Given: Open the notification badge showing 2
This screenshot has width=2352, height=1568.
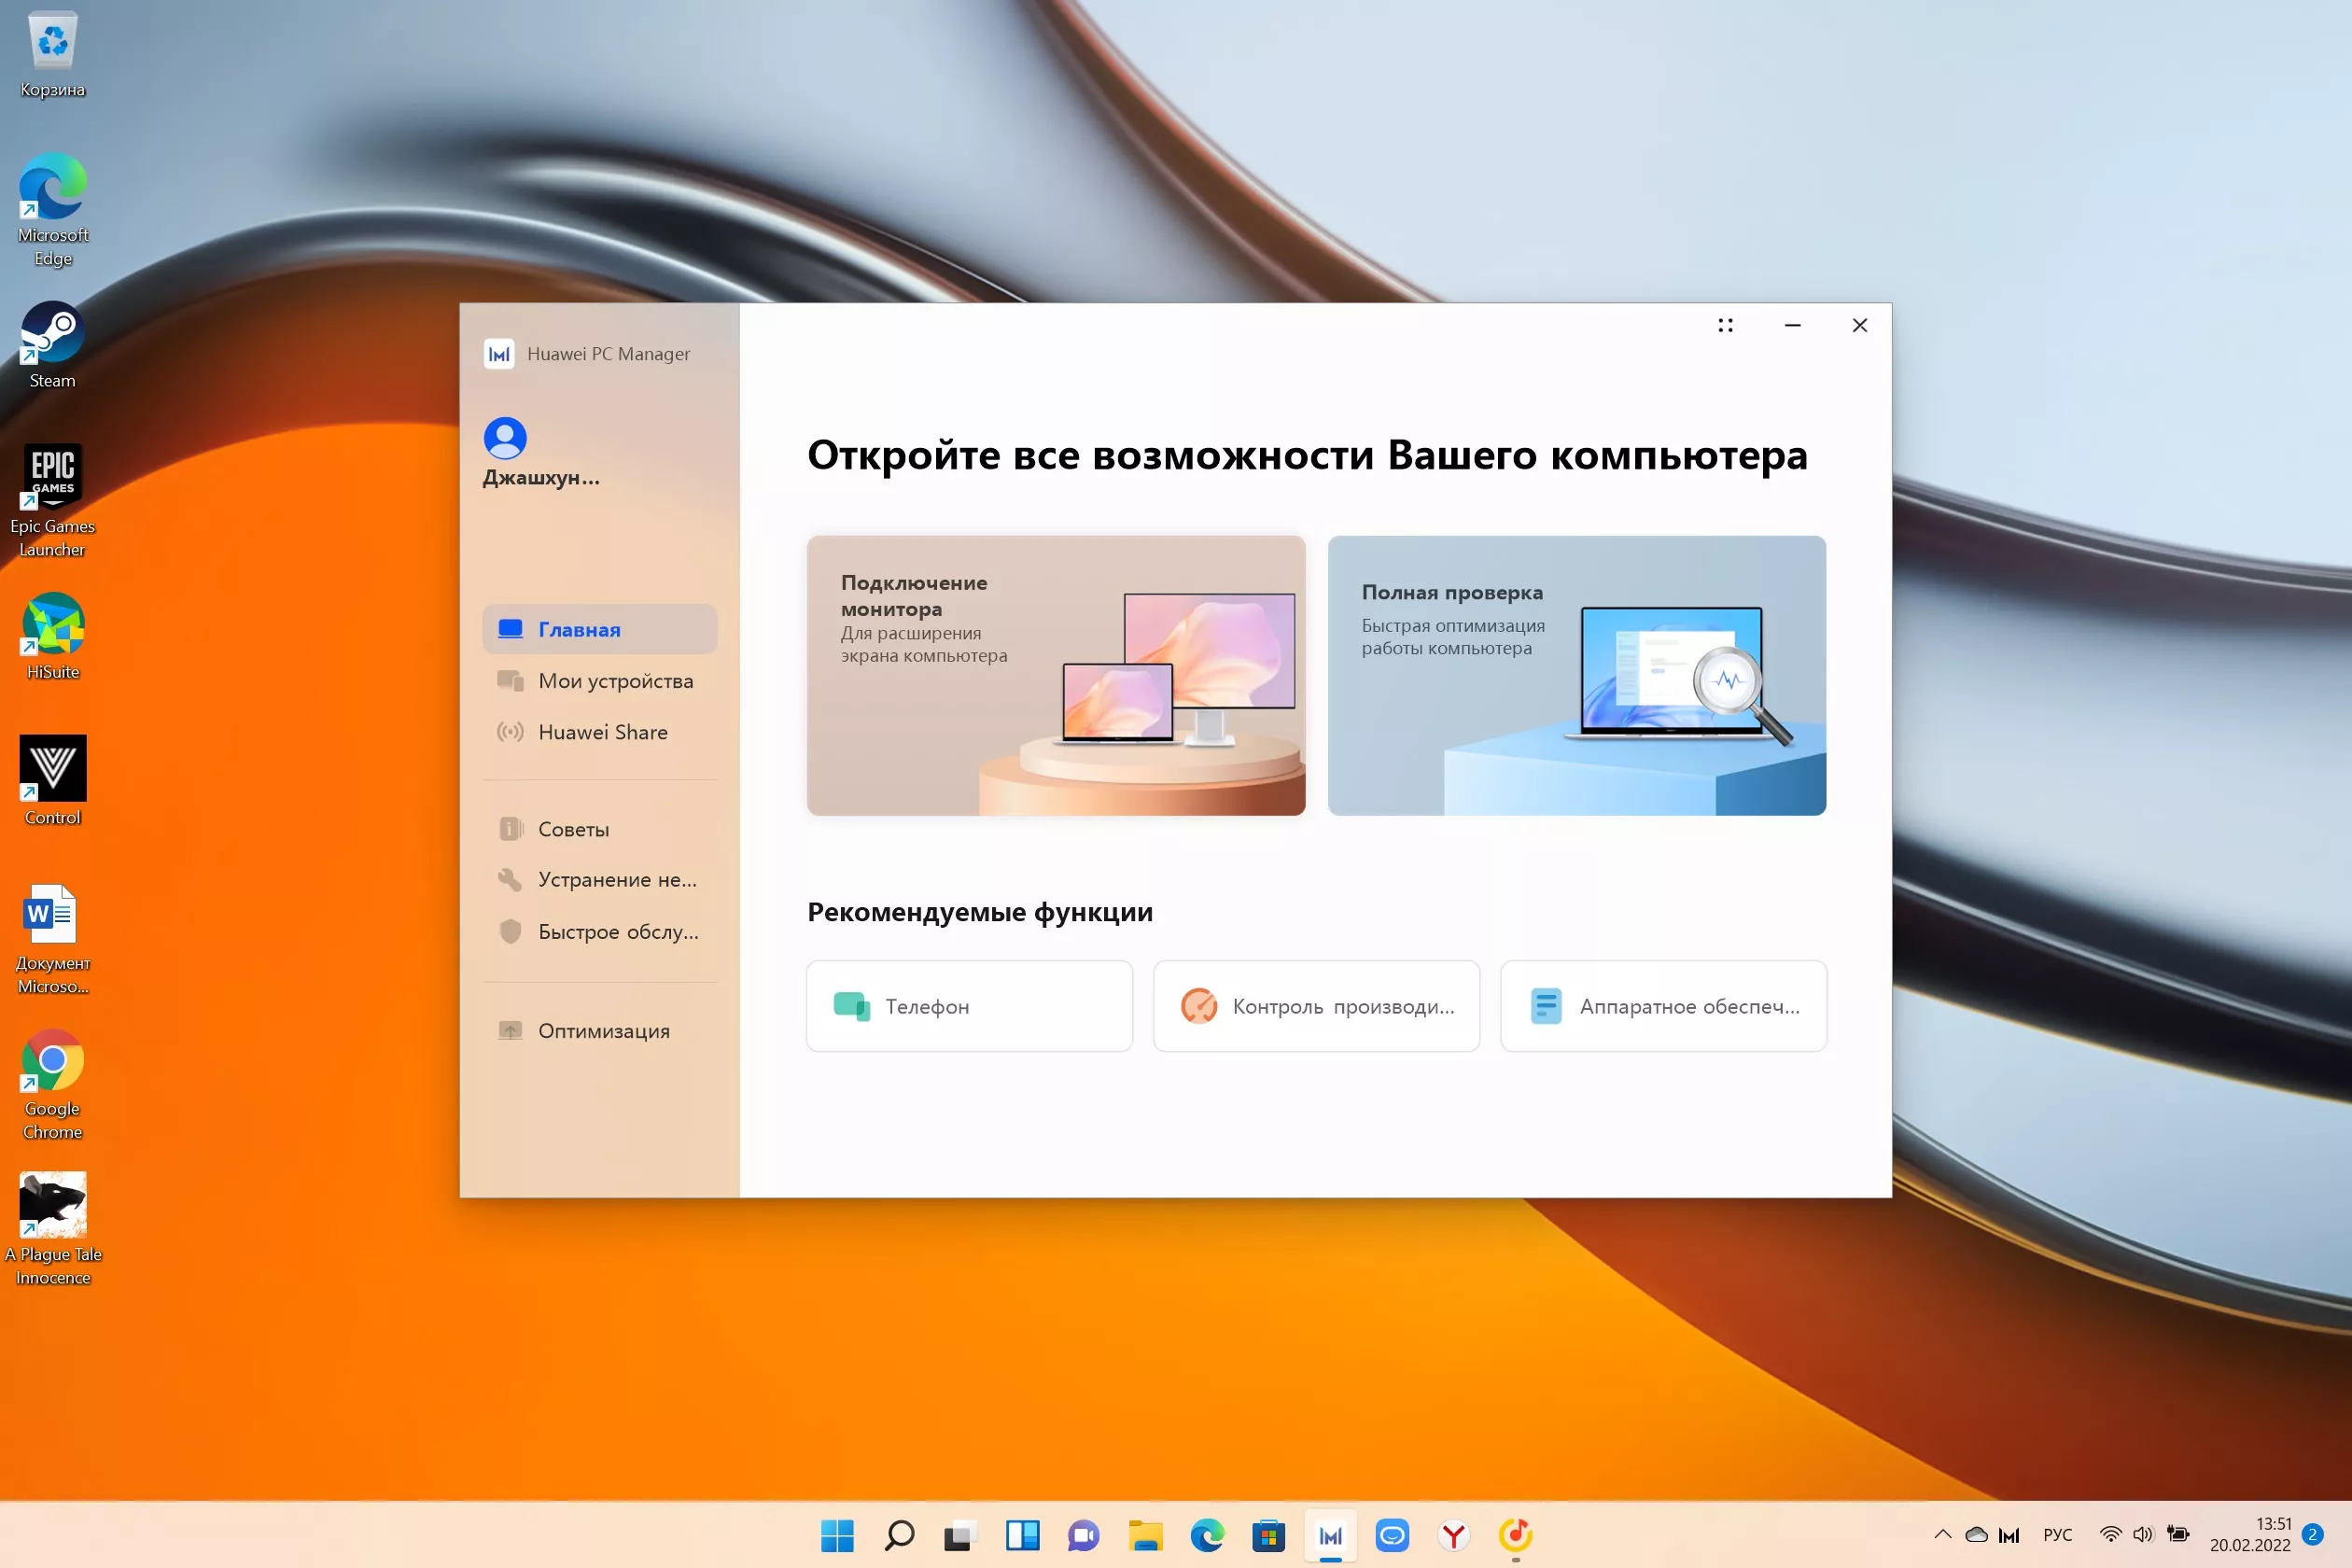Looking at the screenshot, I should click(2313, 1534).
